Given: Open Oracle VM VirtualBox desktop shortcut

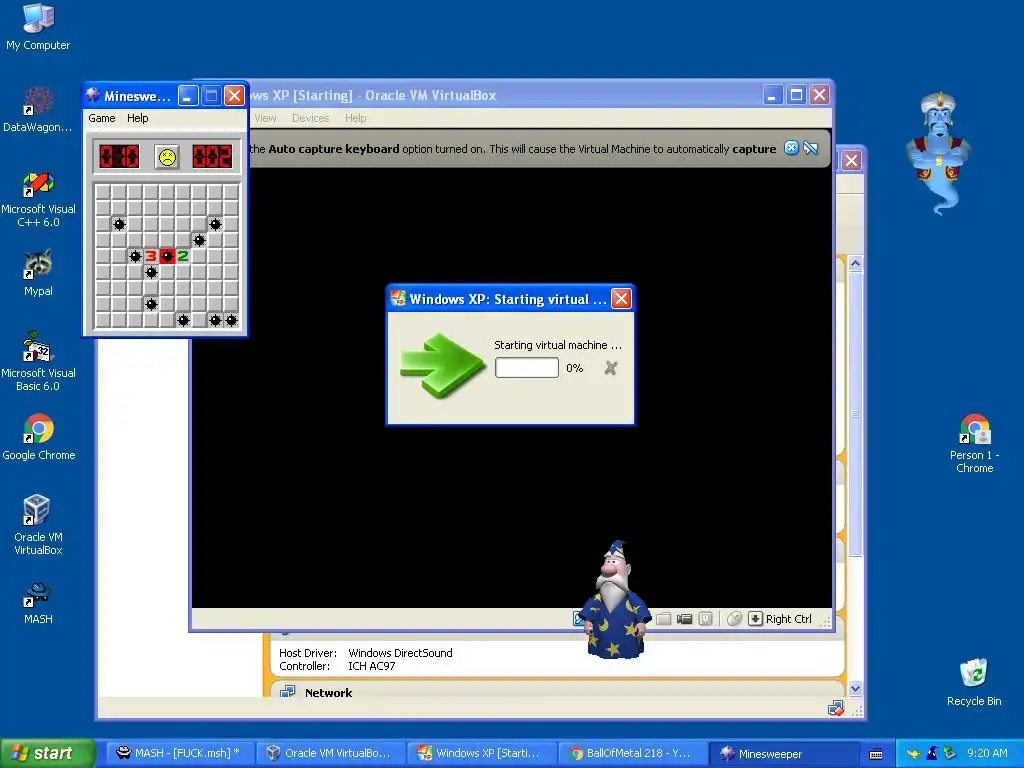Looking at the screenshot, I should (38, 526).
